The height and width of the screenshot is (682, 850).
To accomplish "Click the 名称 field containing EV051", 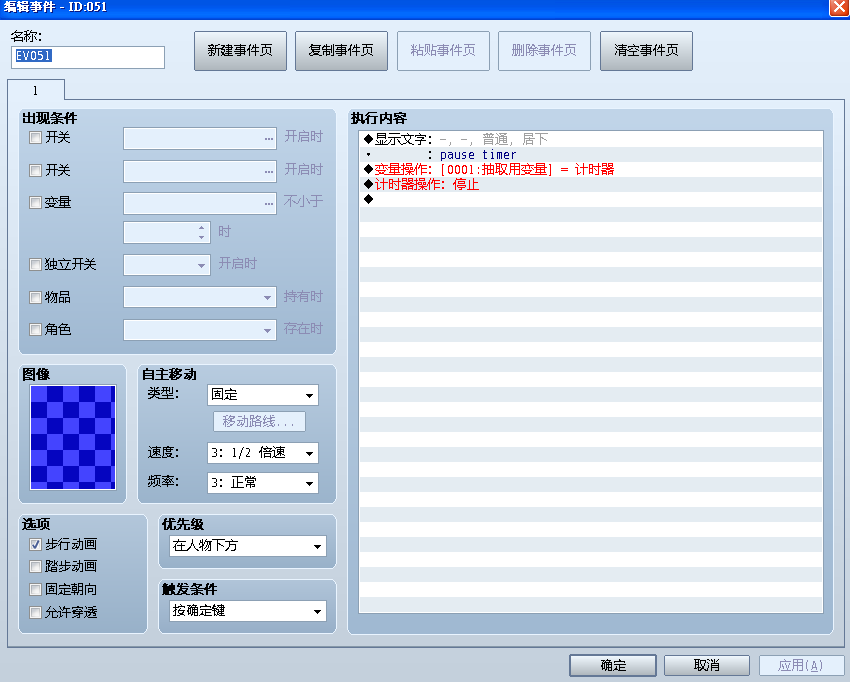I will click(x=88, y=57).
